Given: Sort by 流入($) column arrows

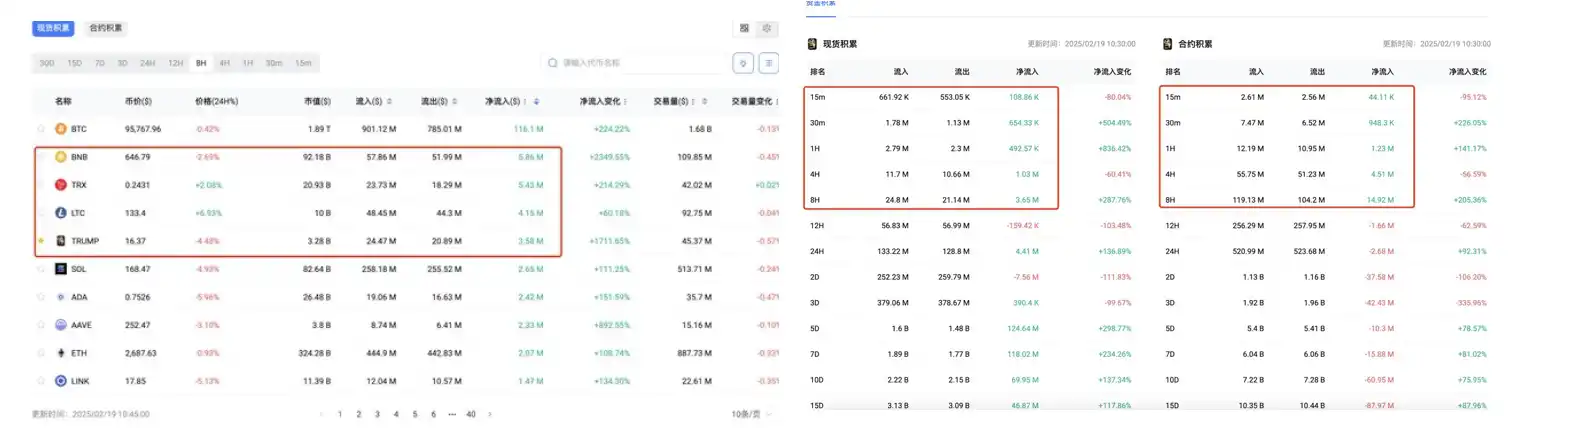Looking at the screenshot, I should [x=389, y=101].
